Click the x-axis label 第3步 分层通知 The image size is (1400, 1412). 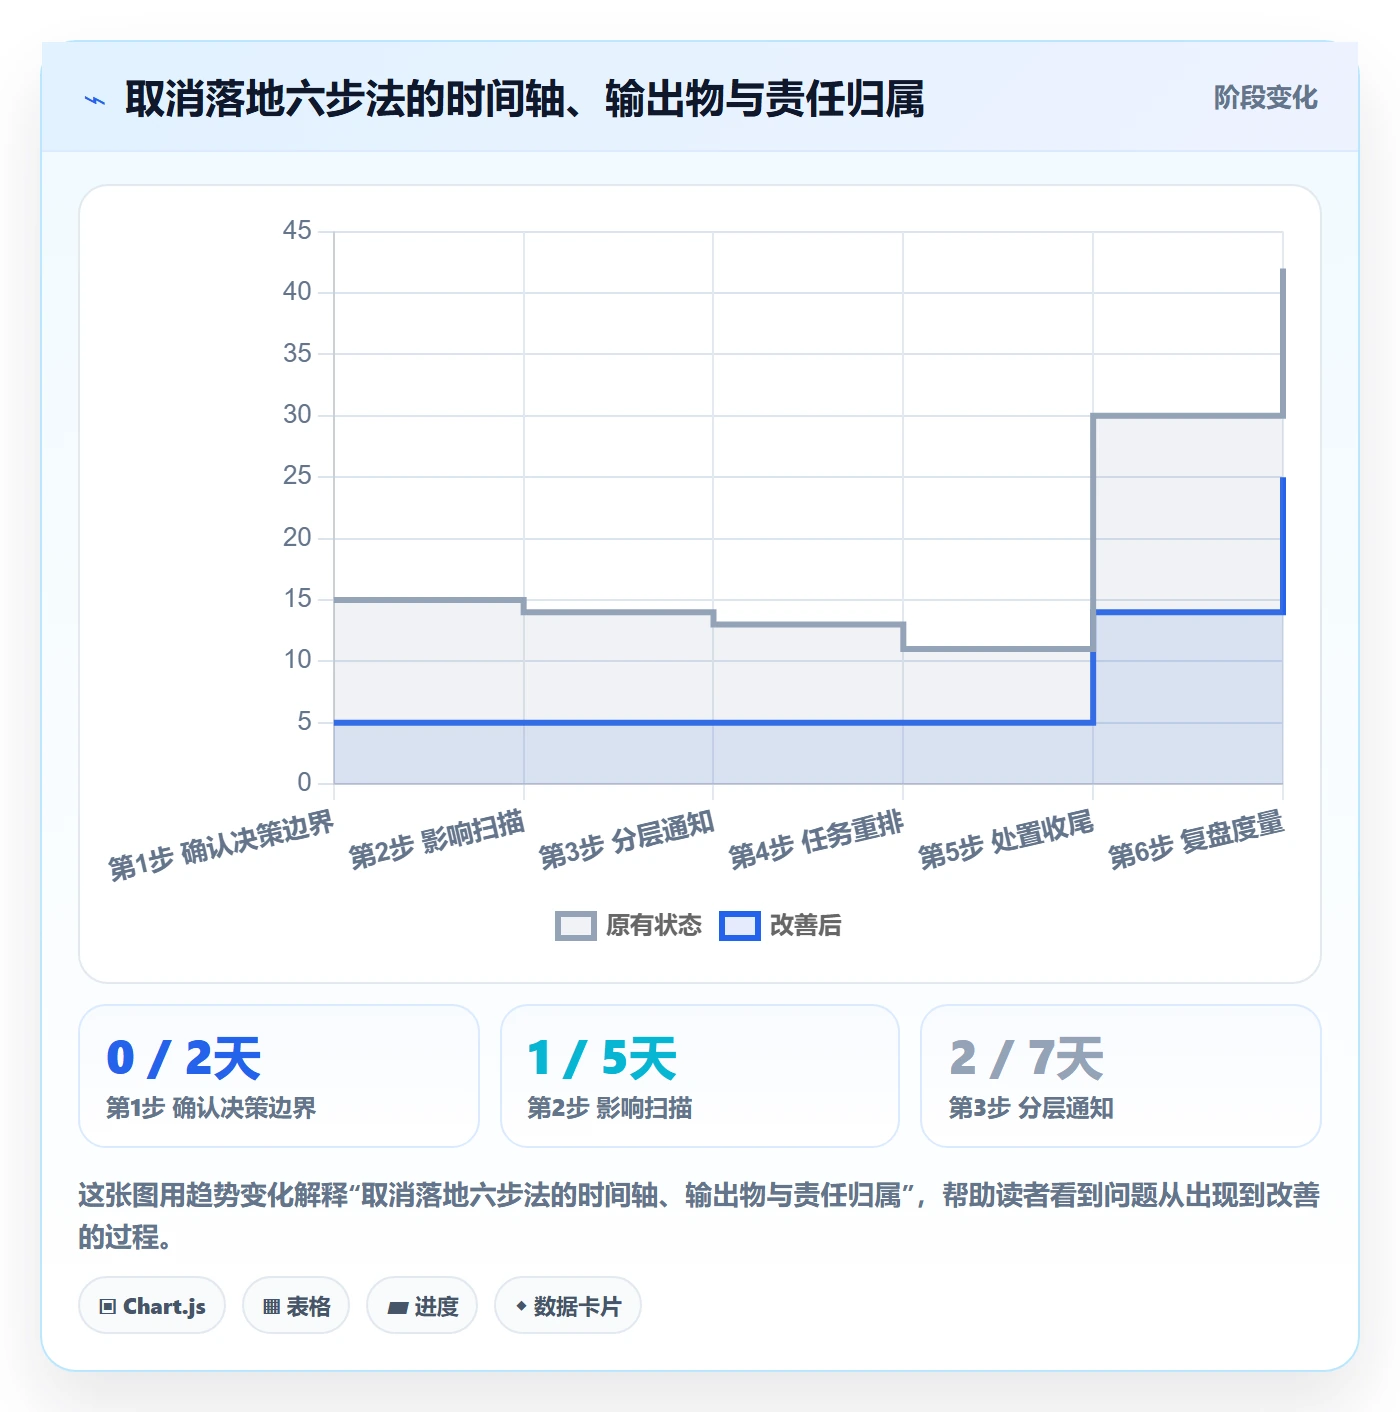627,840
